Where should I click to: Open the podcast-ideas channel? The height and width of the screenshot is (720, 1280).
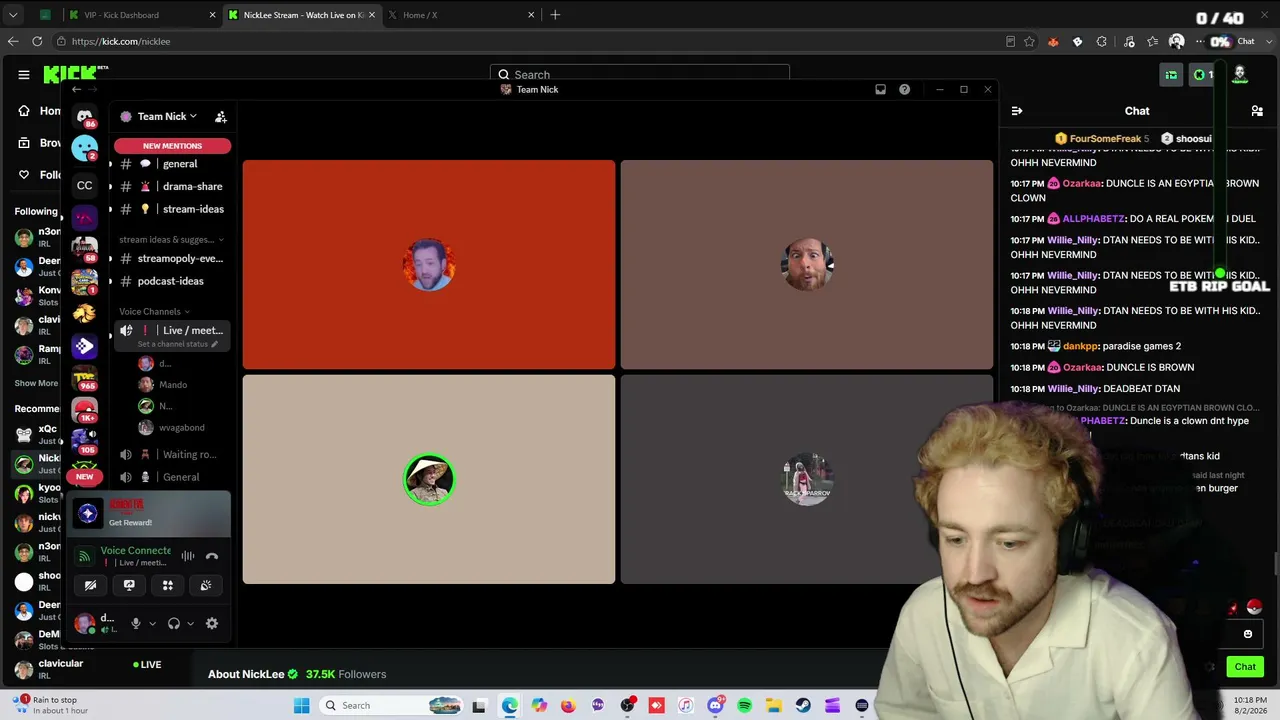tap(172, 281)
